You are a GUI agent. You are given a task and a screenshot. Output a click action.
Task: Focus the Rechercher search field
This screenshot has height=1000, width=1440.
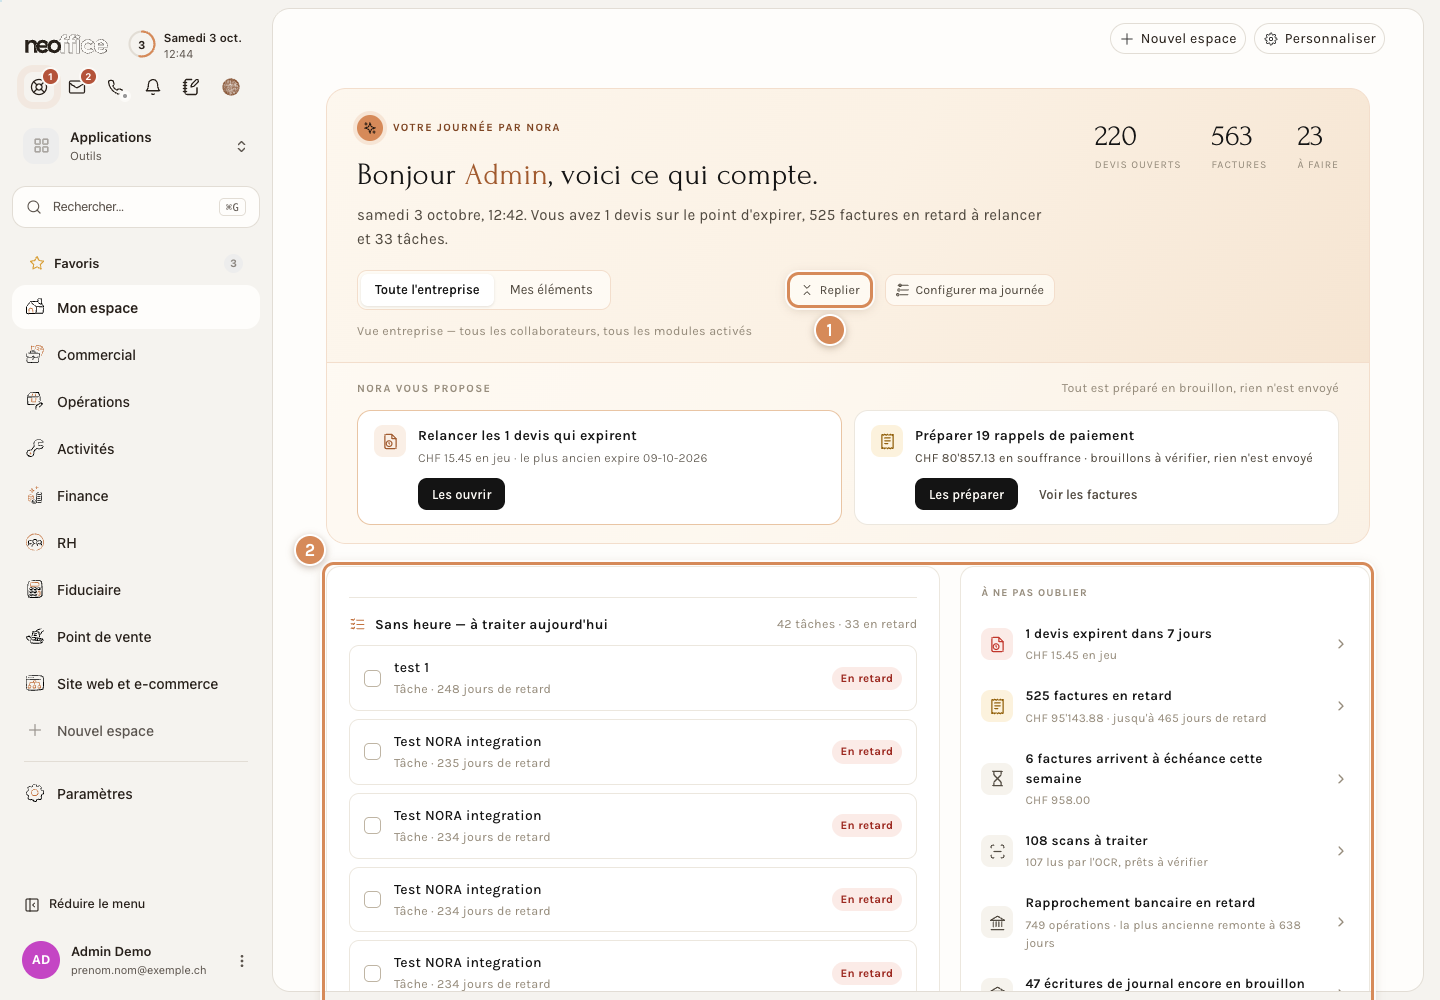[x=136, y=207]
